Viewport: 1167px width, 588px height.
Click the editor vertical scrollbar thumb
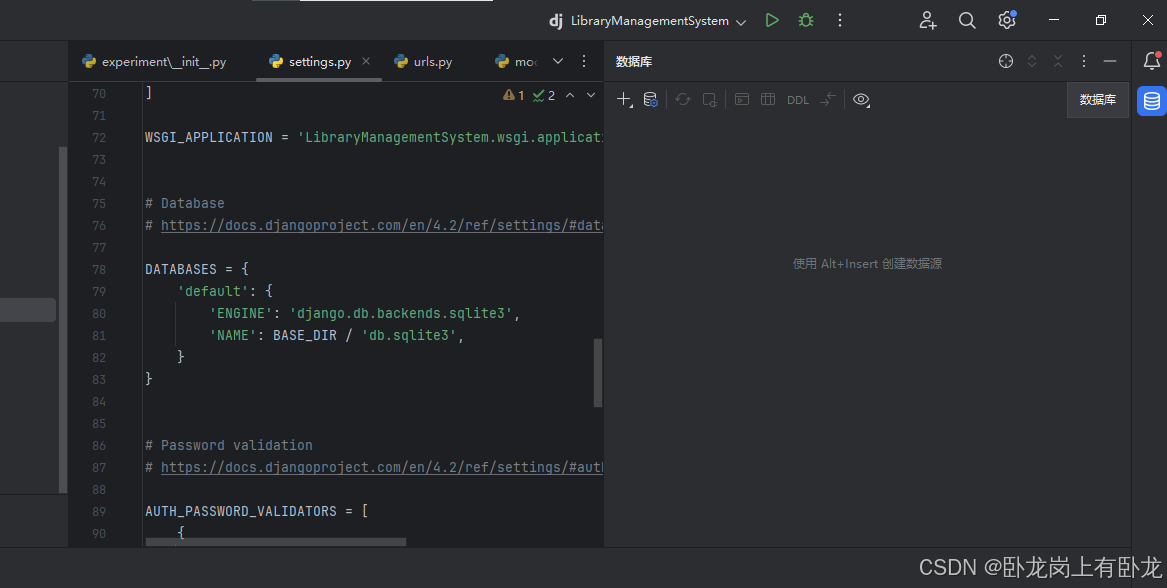point(598,372)
